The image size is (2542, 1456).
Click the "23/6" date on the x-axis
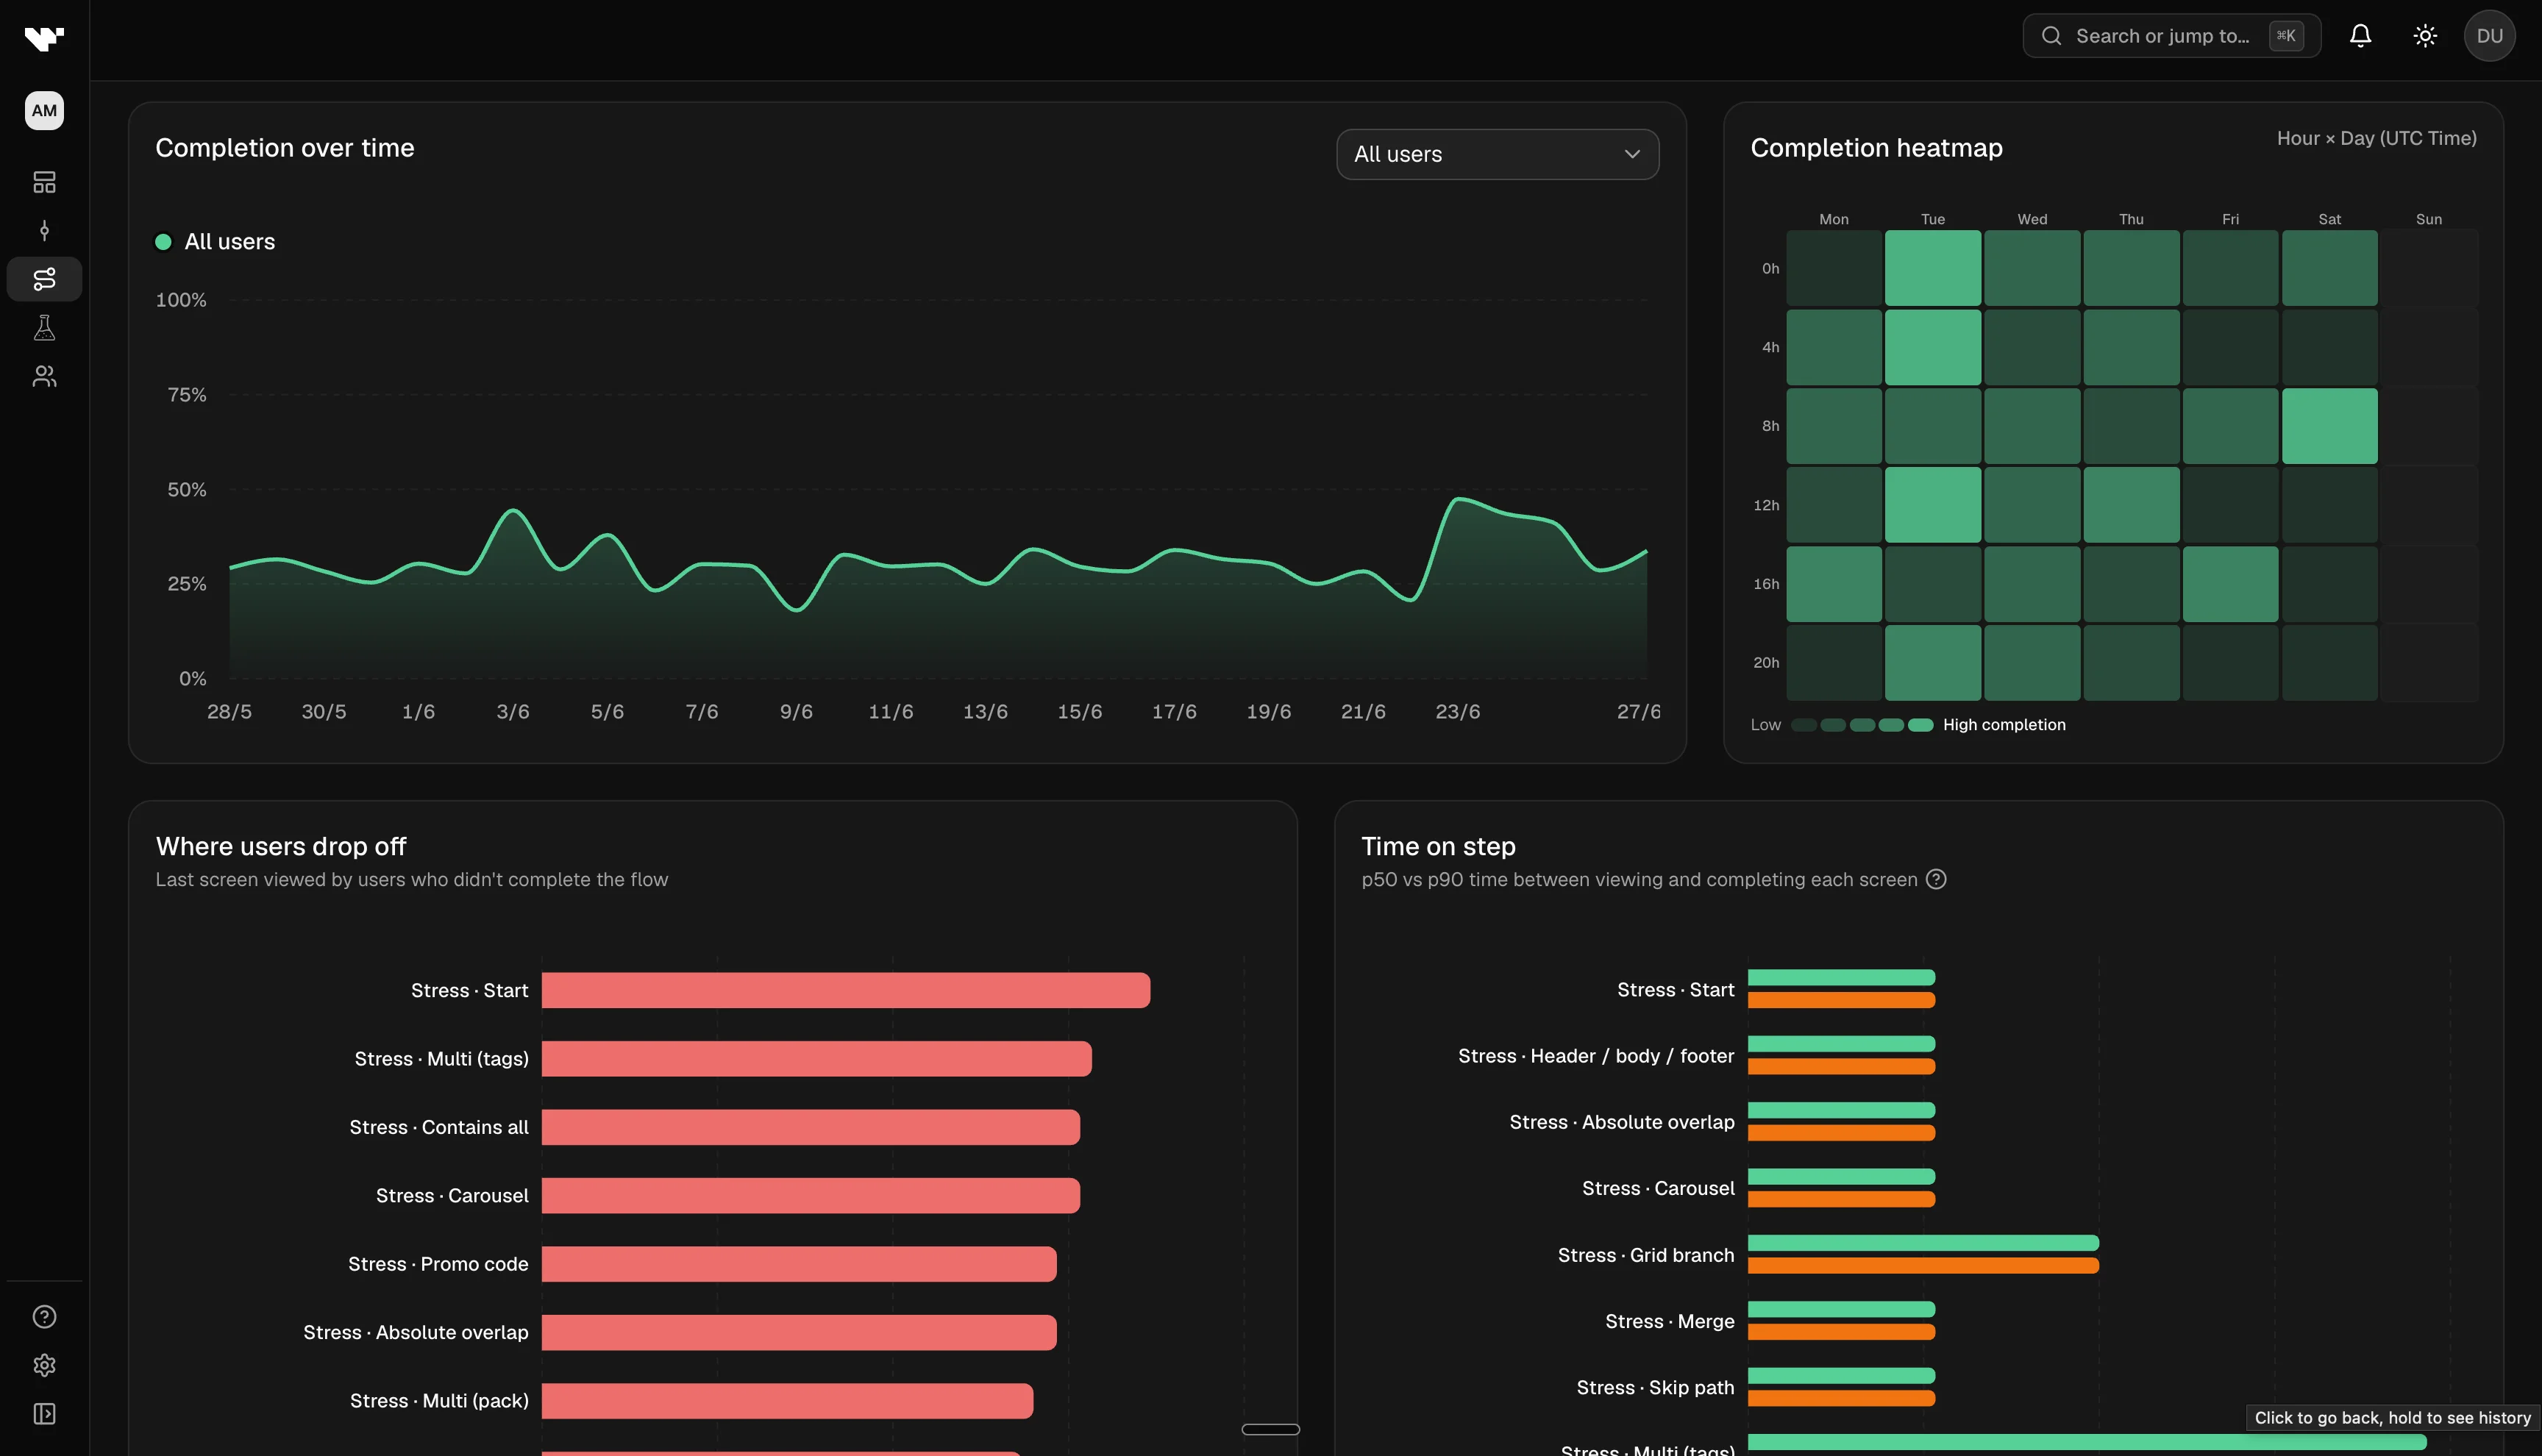point(1457,712)
